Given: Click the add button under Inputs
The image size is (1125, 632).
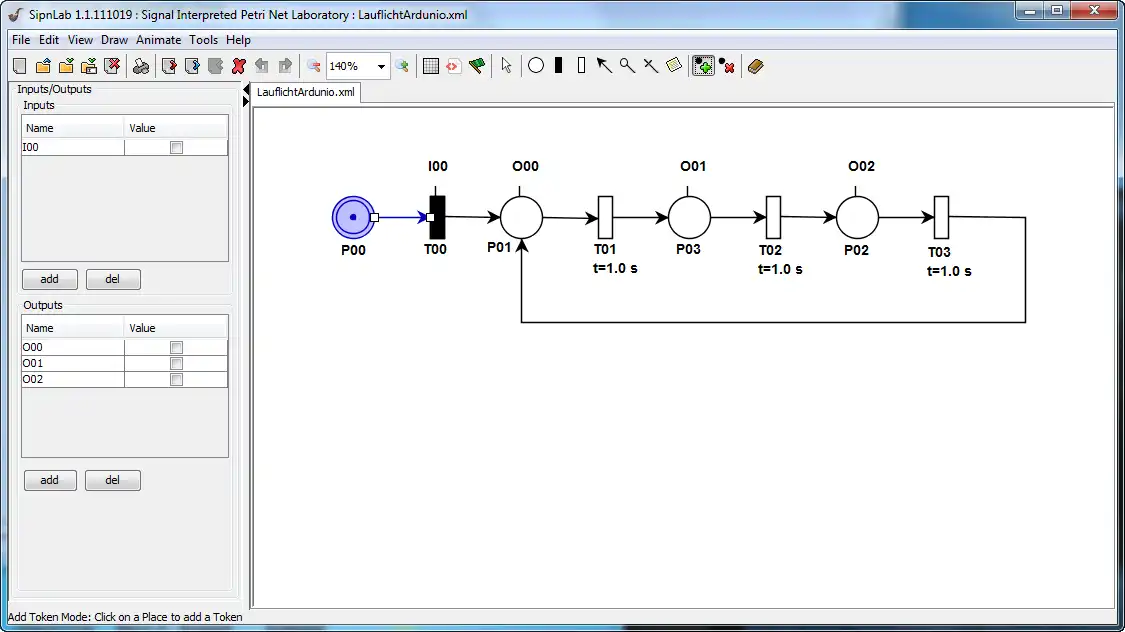Looking at the screenshot, I should tap(50, 279).
